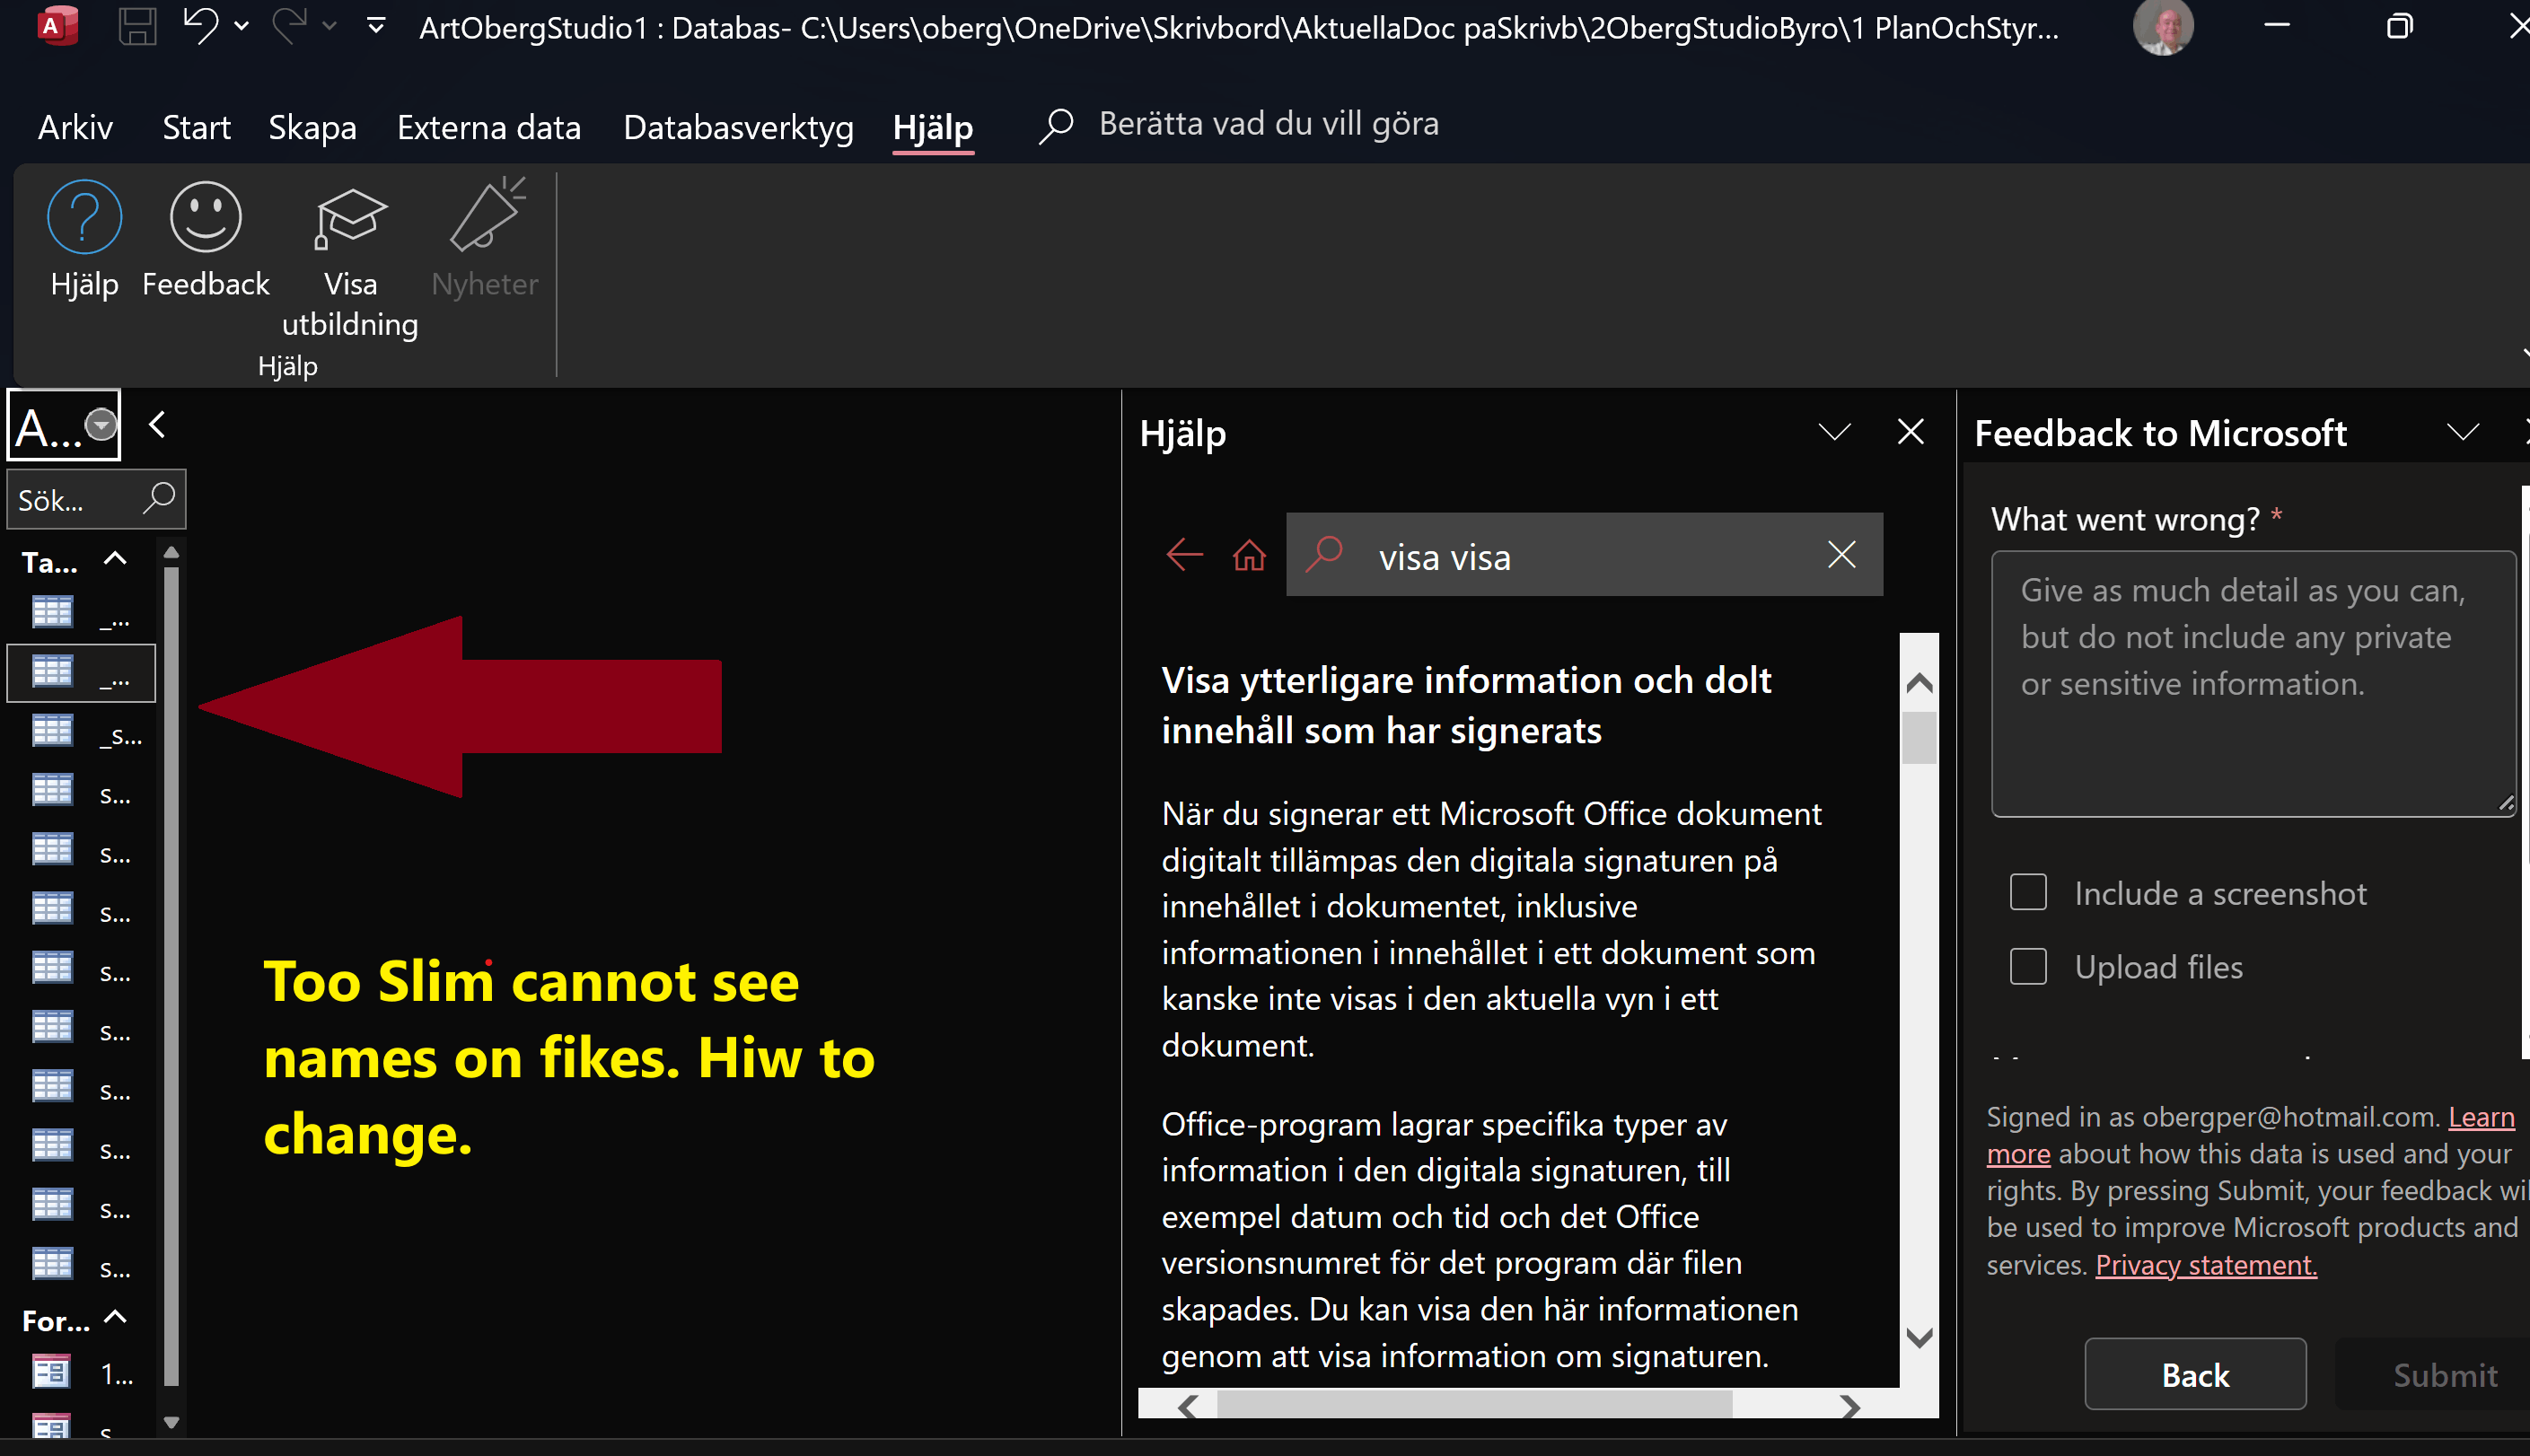Click the Back button in feedback pane
The image size is (2530, 1456).
pyautogui.click(x=2194, y=1375)
